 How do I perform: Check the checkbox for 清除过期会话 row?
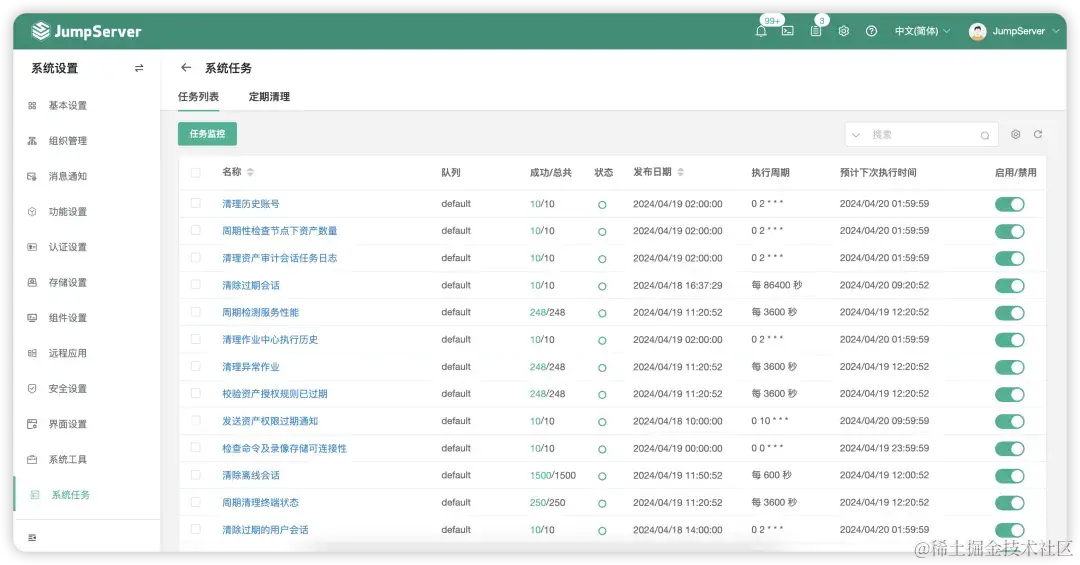point(196,285)
